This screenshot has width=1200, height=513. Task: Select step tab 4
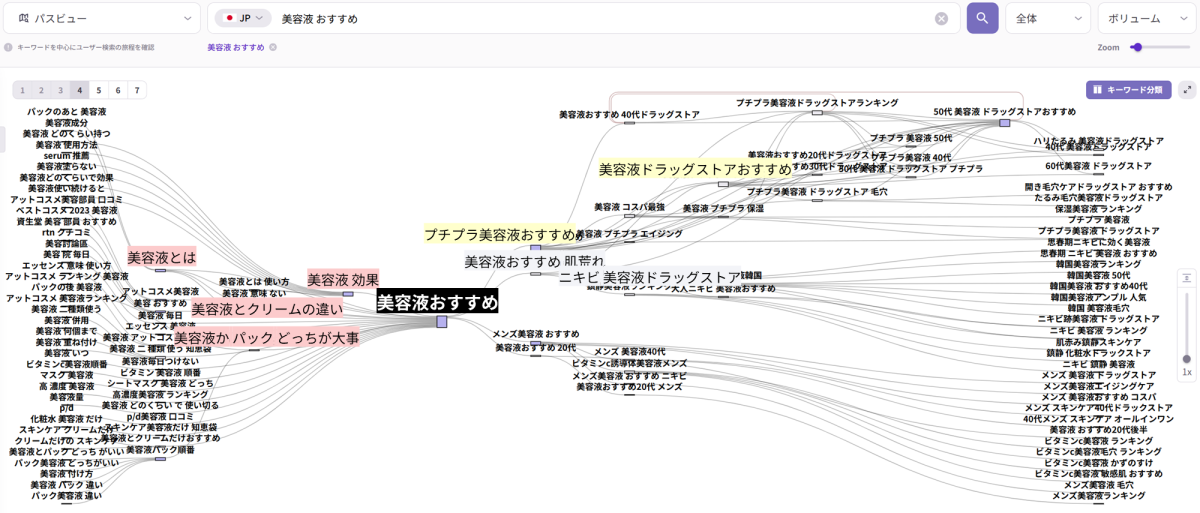tap(80, 90)
